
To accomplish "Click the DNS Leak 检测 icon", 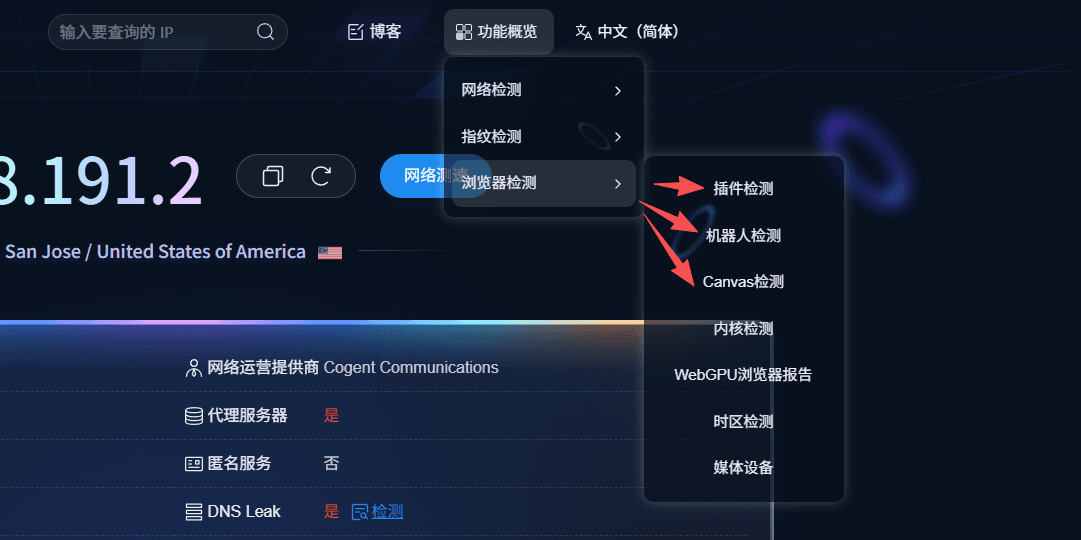I will point(360,512).
